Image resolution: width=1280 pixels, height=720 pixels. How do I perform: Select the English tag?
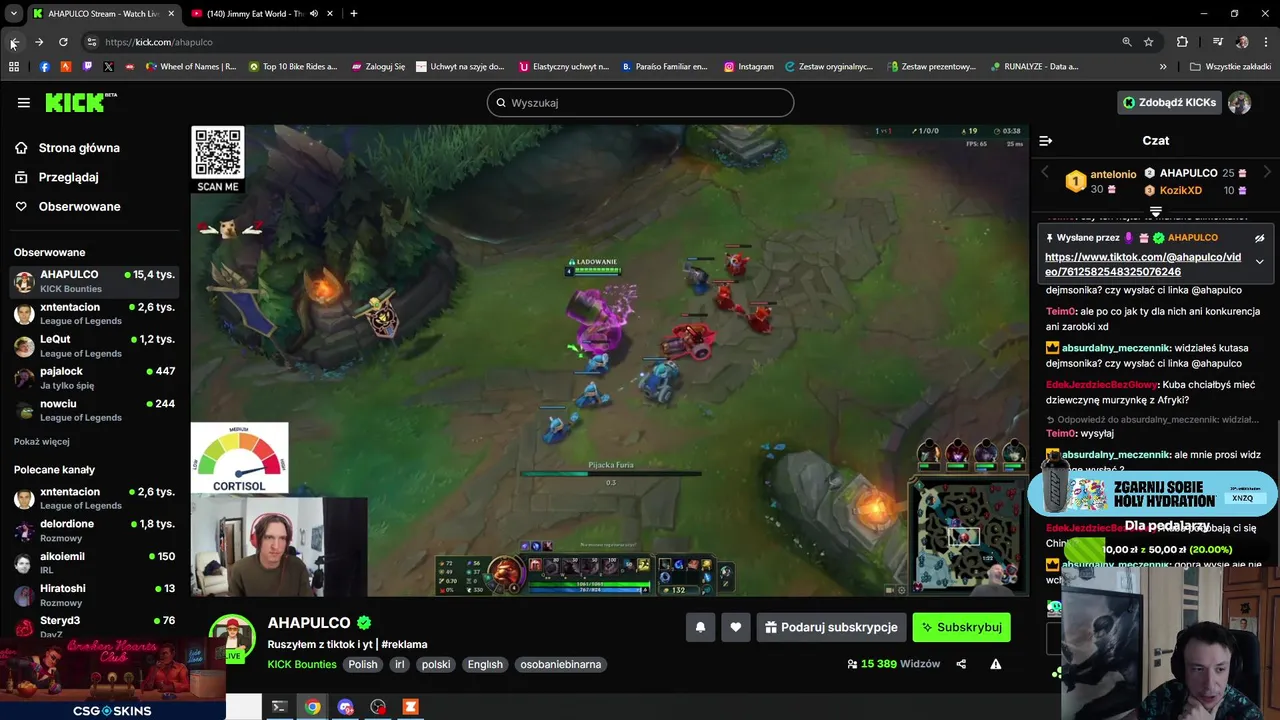[x=485, y=664]
